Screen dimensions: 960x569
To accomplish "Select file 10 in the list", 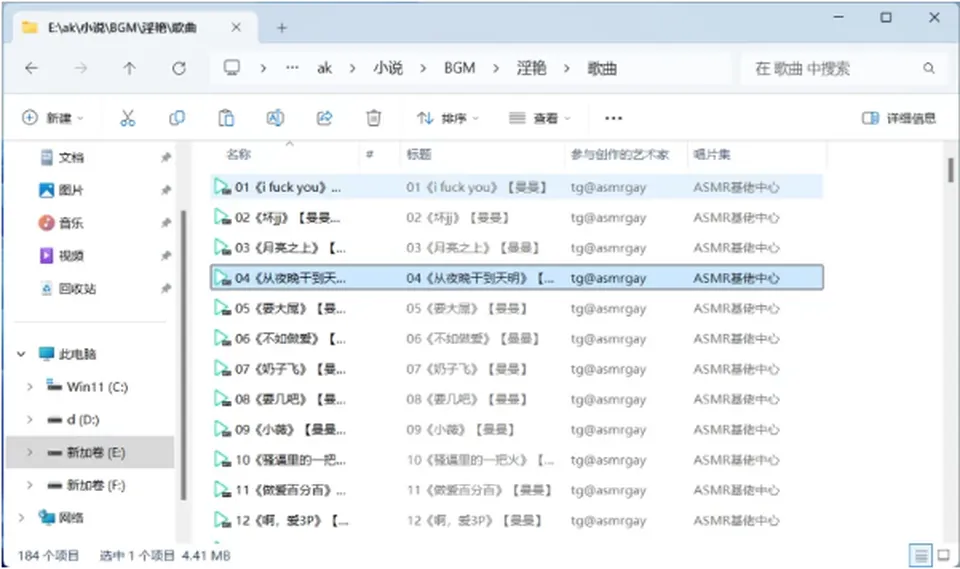I will pos(516,459).
